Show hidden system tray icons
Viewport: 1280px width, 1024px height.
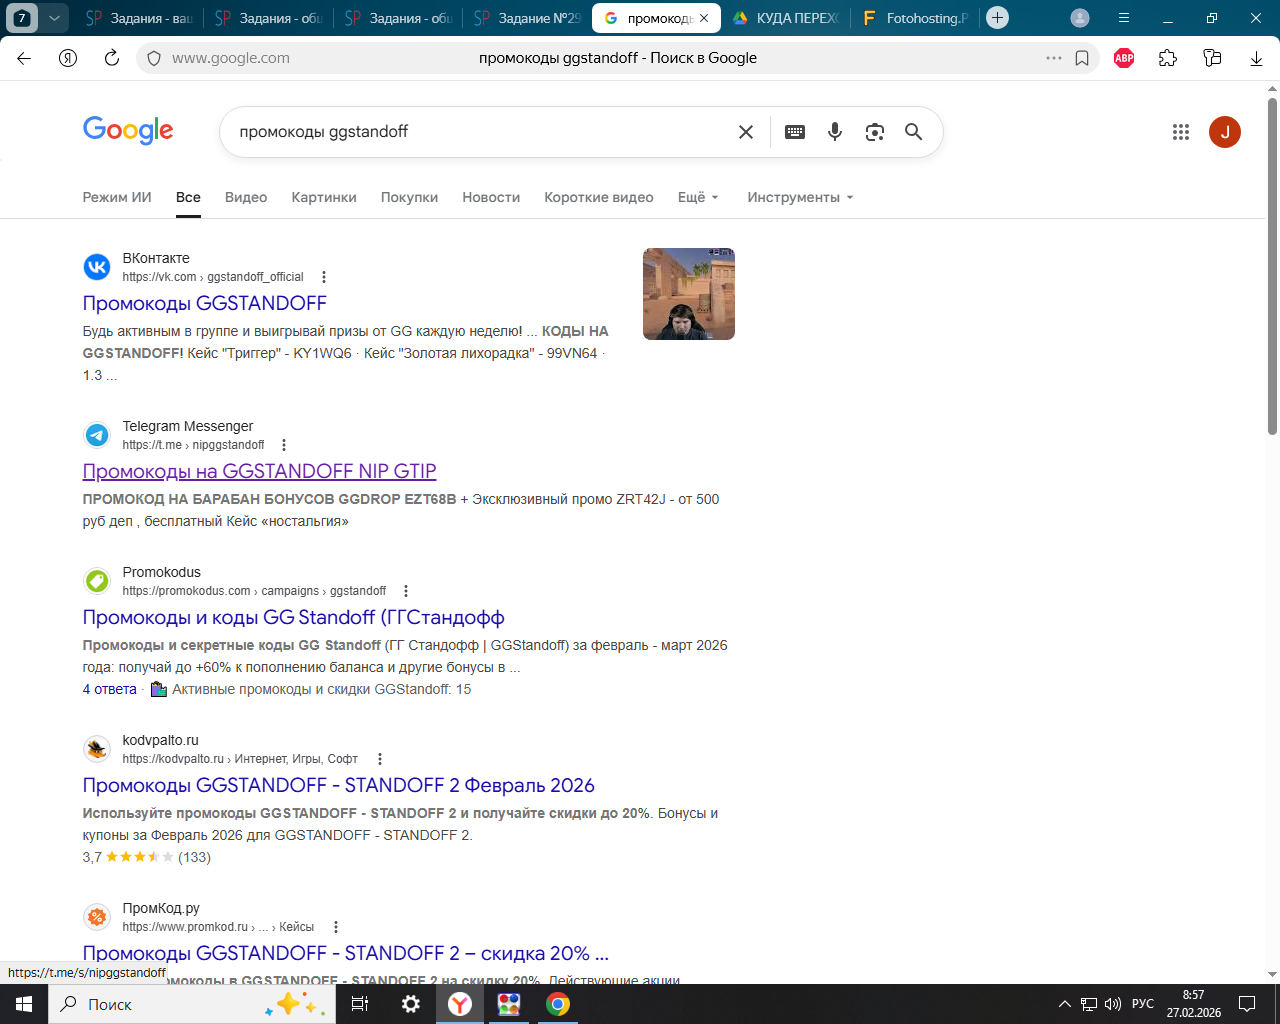[1064, 1004]
